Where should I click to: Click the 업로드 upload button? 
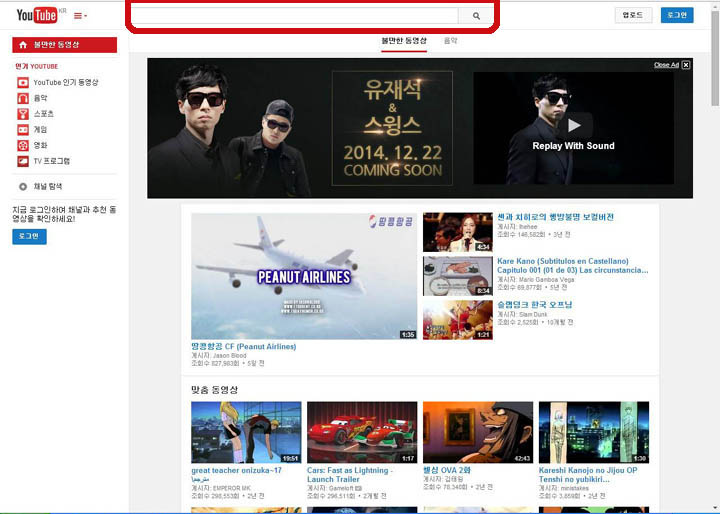click(633, 15)
